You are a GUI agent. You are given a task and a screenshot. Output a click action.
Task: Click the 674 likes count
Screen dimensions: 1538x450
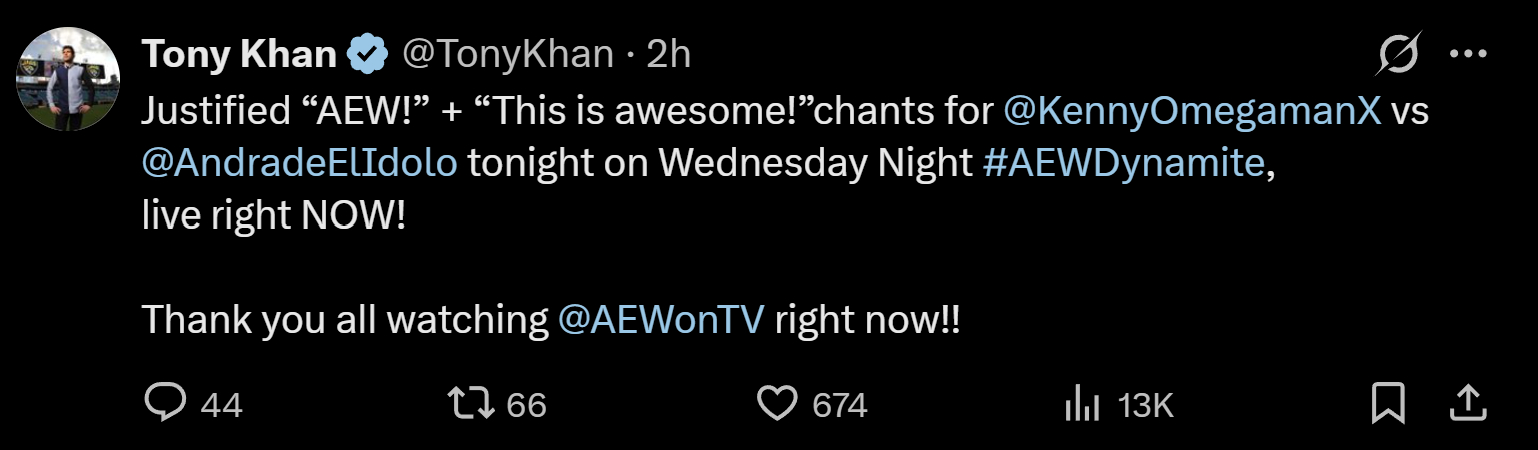tap(839, 405)
